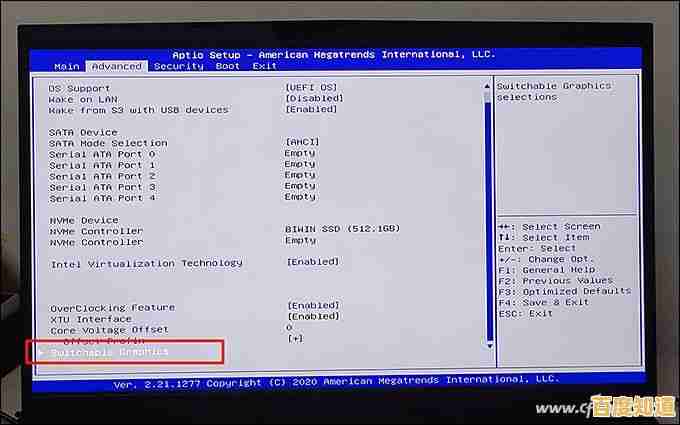680x425 pixels.
Task: Click the highlighted Advanced tab
Action: coord(117,66)
